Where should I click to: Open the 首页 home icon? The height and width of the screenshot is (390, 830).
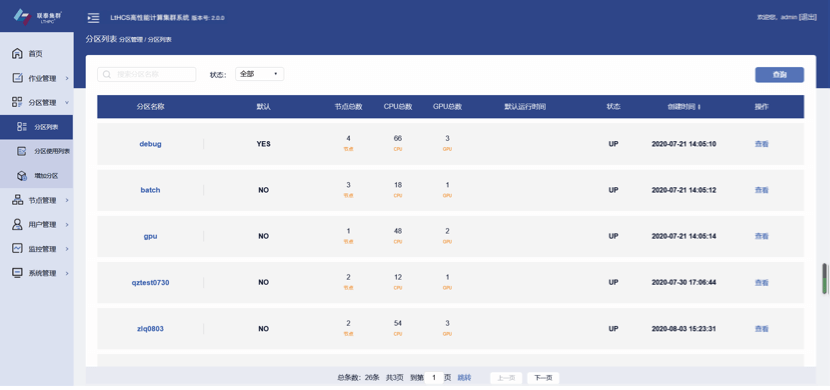point(17,53)
